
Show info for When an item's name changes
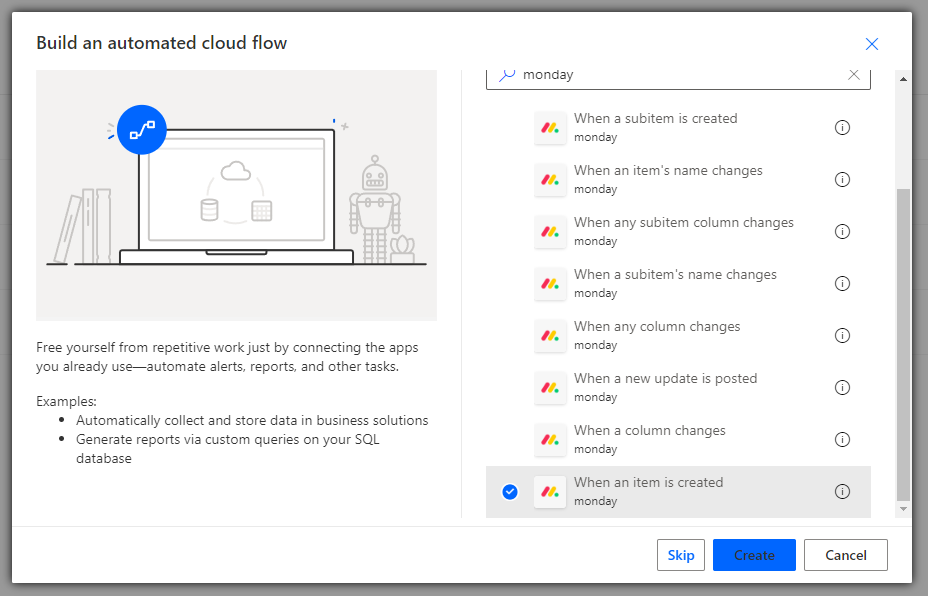point(842,179)
